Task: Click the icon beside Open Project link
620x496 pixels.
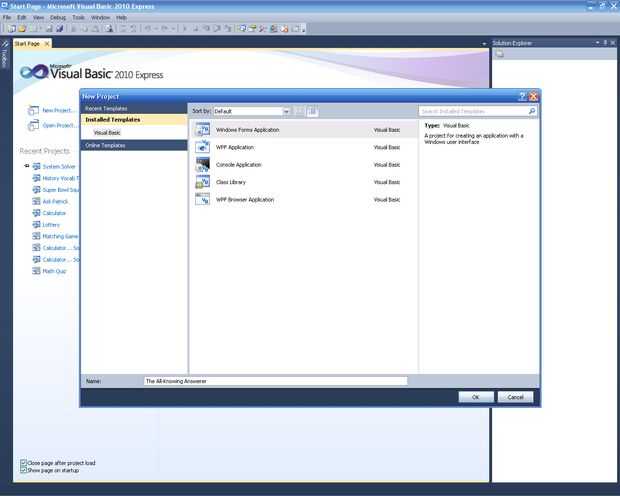Action: pyautogui.click(x=33, y=125)
